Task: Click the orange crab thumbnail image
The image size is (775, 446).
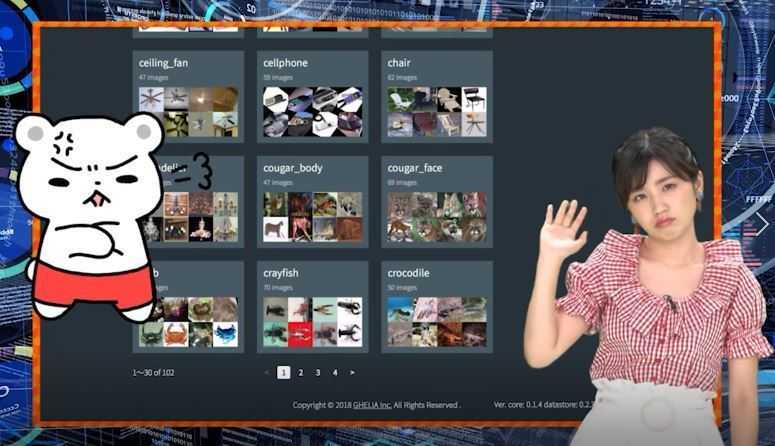Action: pos(176,334)
